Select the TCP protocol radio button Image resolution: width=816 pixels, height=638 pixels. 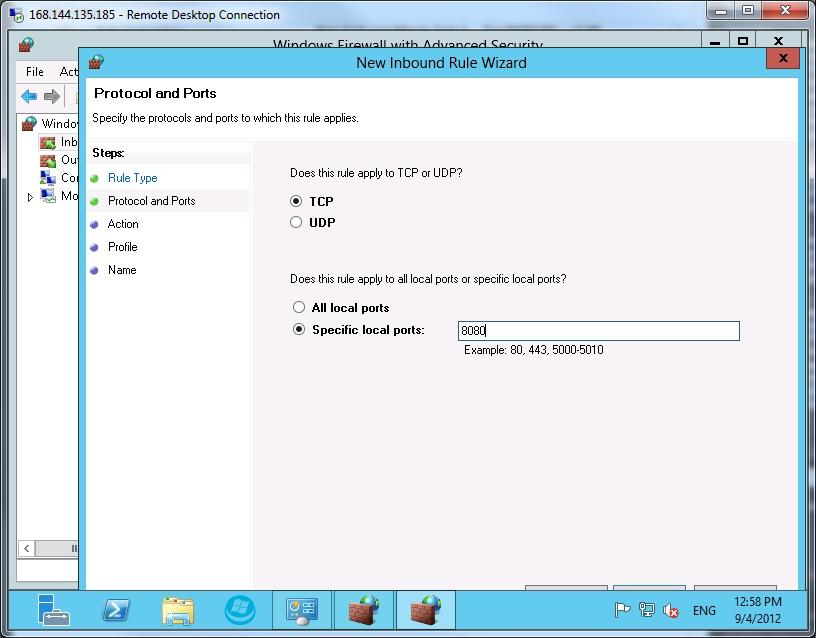296,201
